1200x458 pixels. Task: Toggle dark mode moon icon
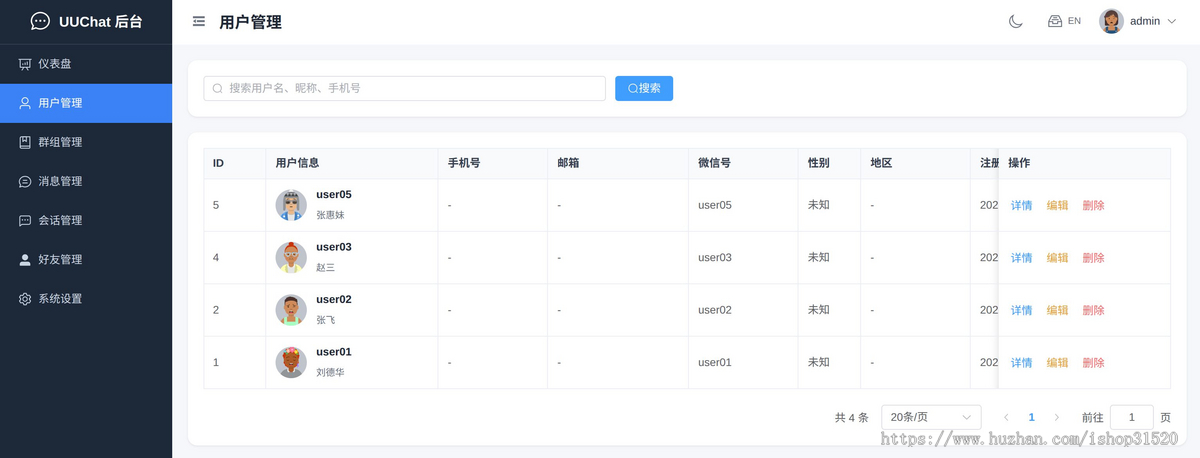click(1016, 21)
